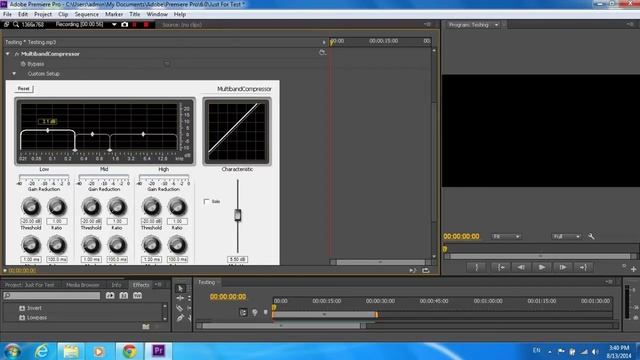This screenshot has height=360, width=640.
Task: Open the Full playback resolution dropdown
Action: pos(566,237)
